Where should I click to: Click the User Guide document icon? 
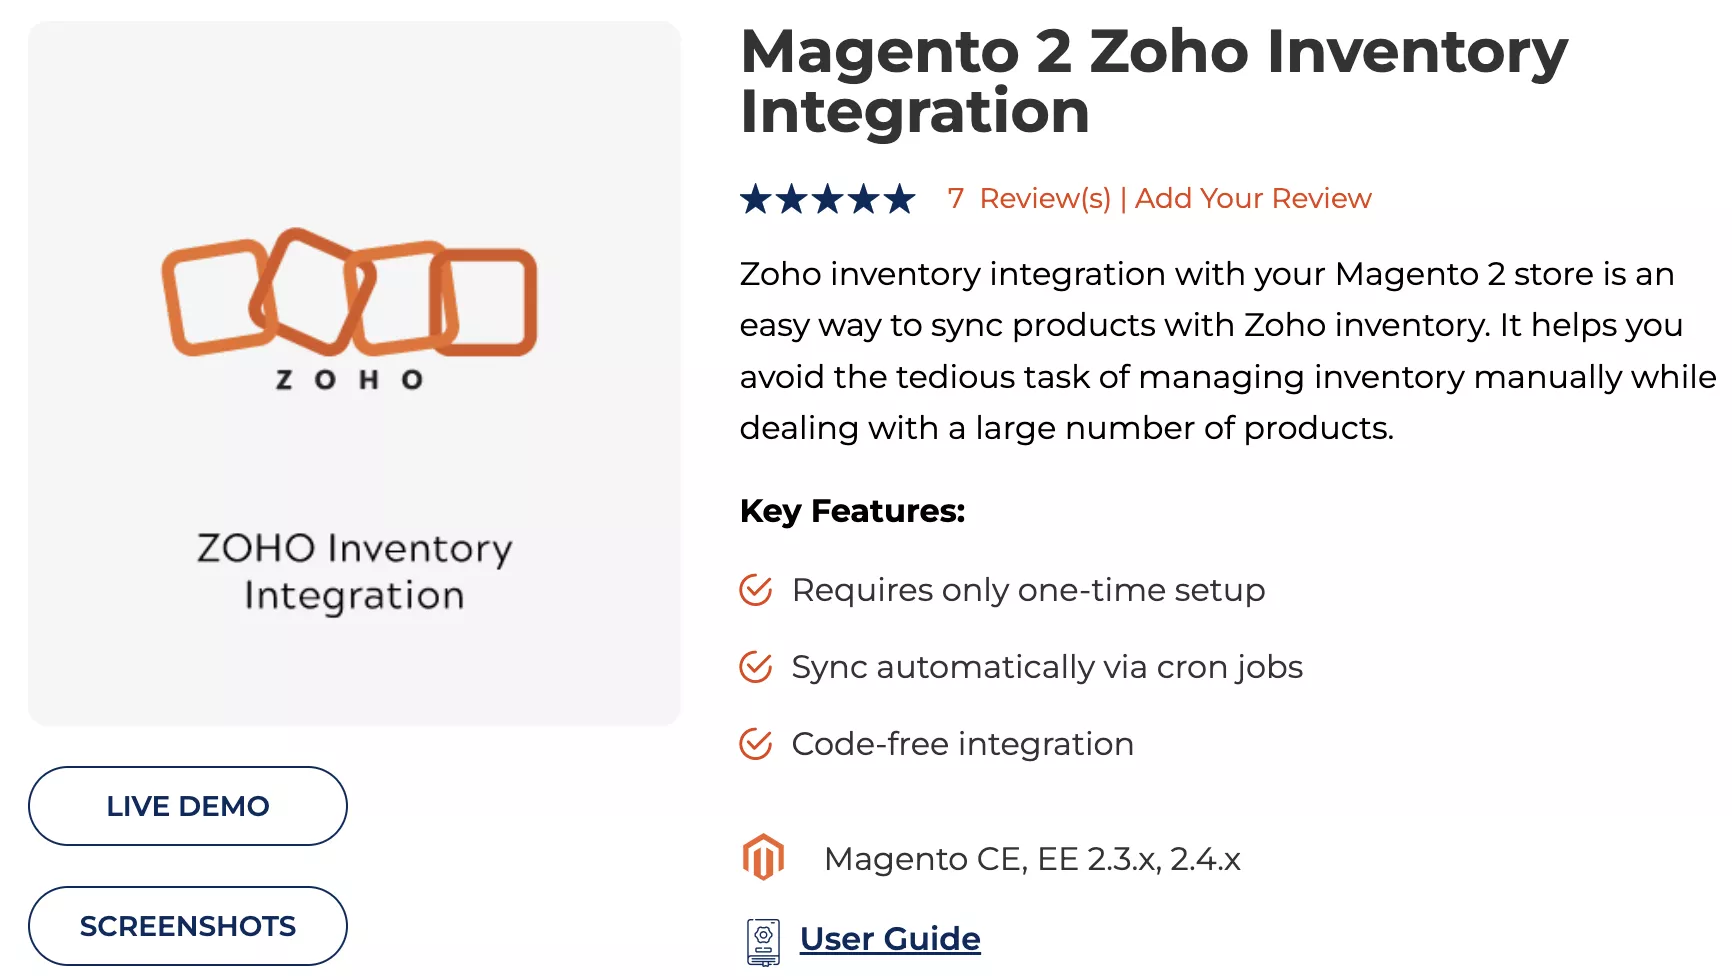pos(763,938)
